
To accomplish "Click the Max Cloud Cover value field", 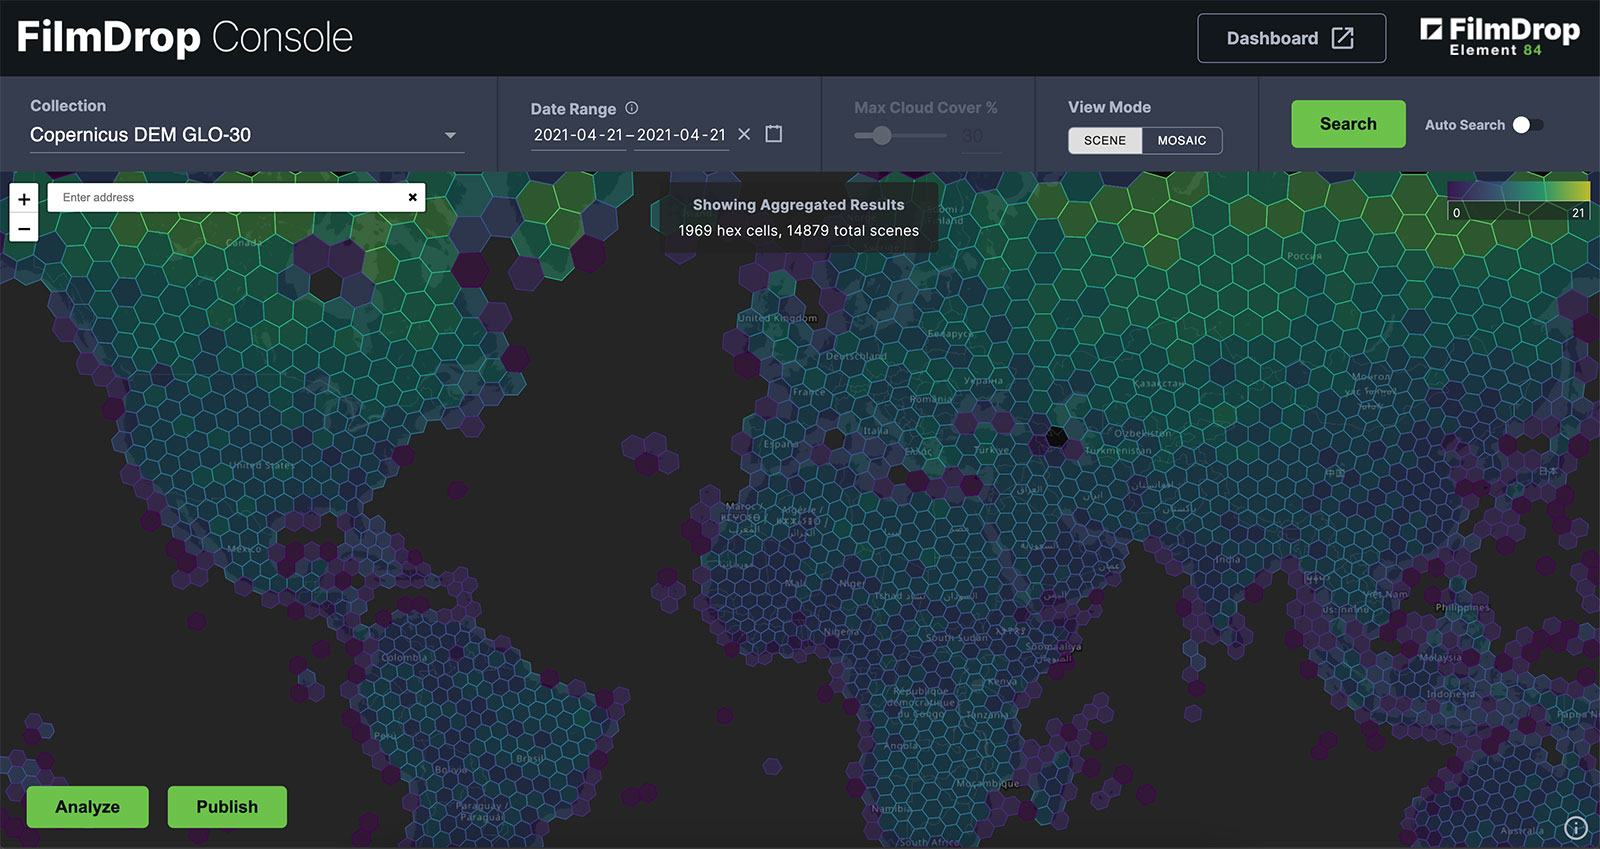I will (980, 136).
